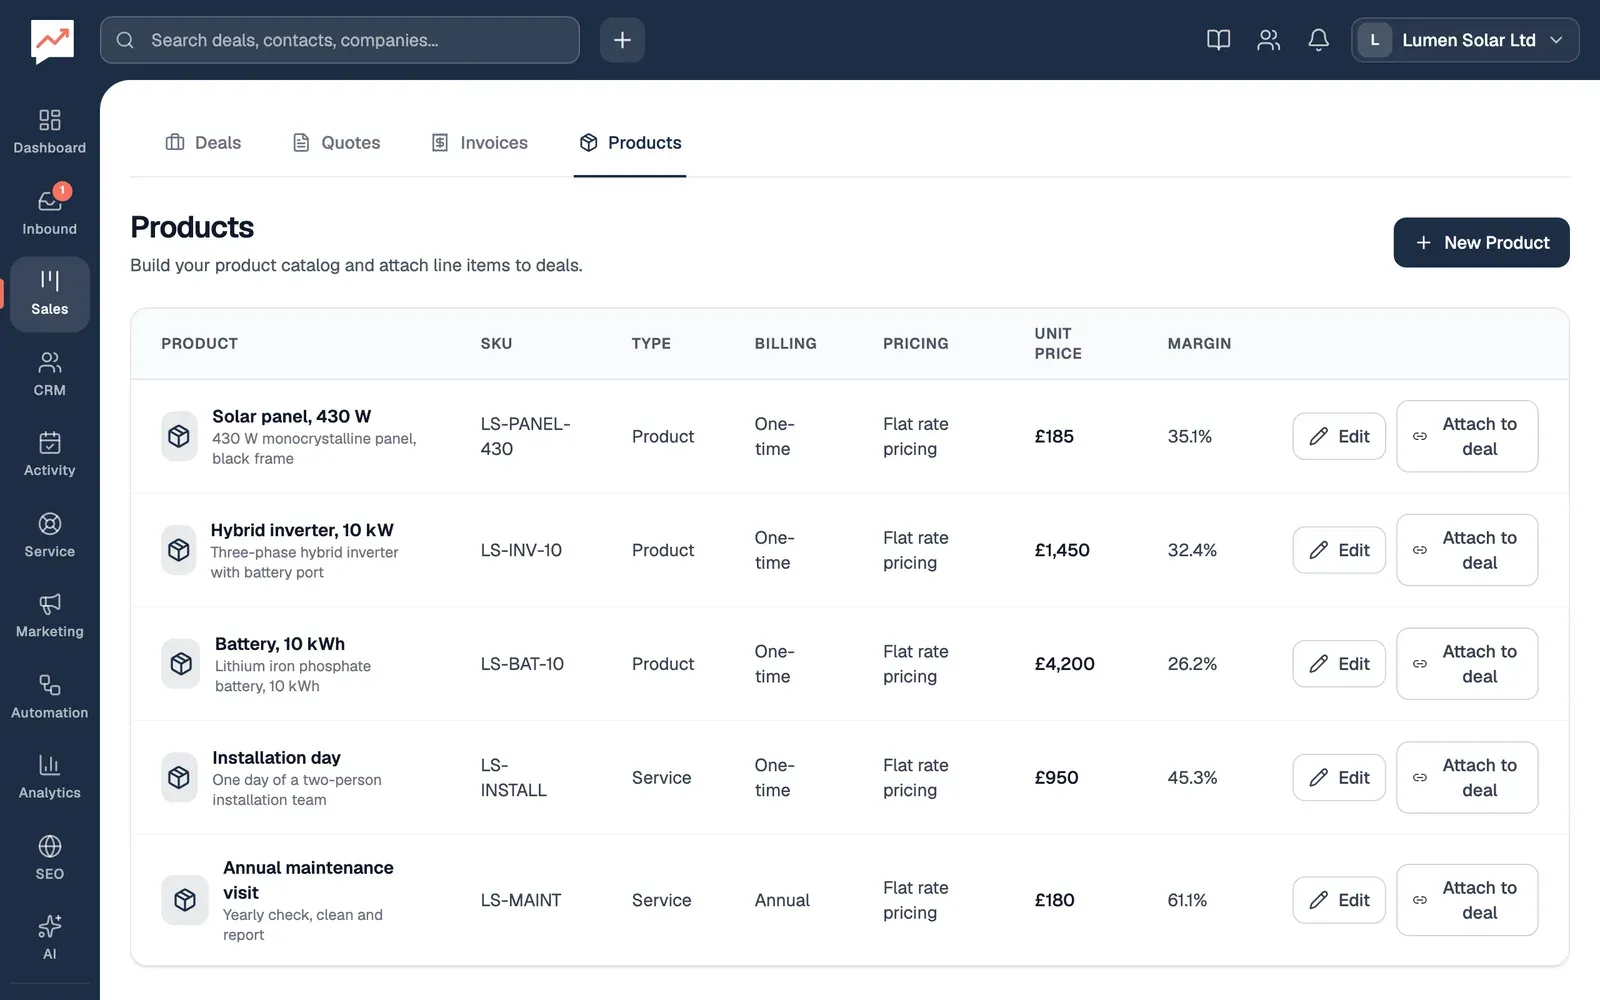Edit the Installation day service

coord(1339,777)
